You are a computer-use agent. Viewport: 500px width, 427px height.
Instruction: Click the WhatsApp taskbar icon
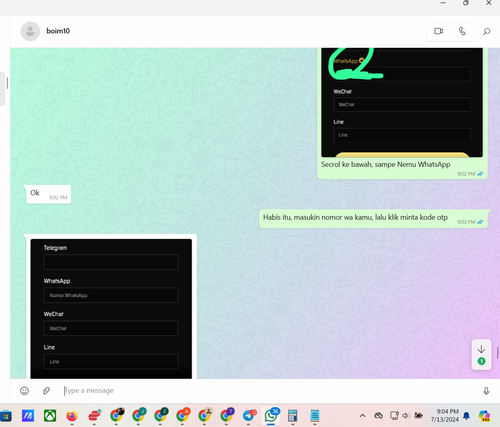point(271,416)
